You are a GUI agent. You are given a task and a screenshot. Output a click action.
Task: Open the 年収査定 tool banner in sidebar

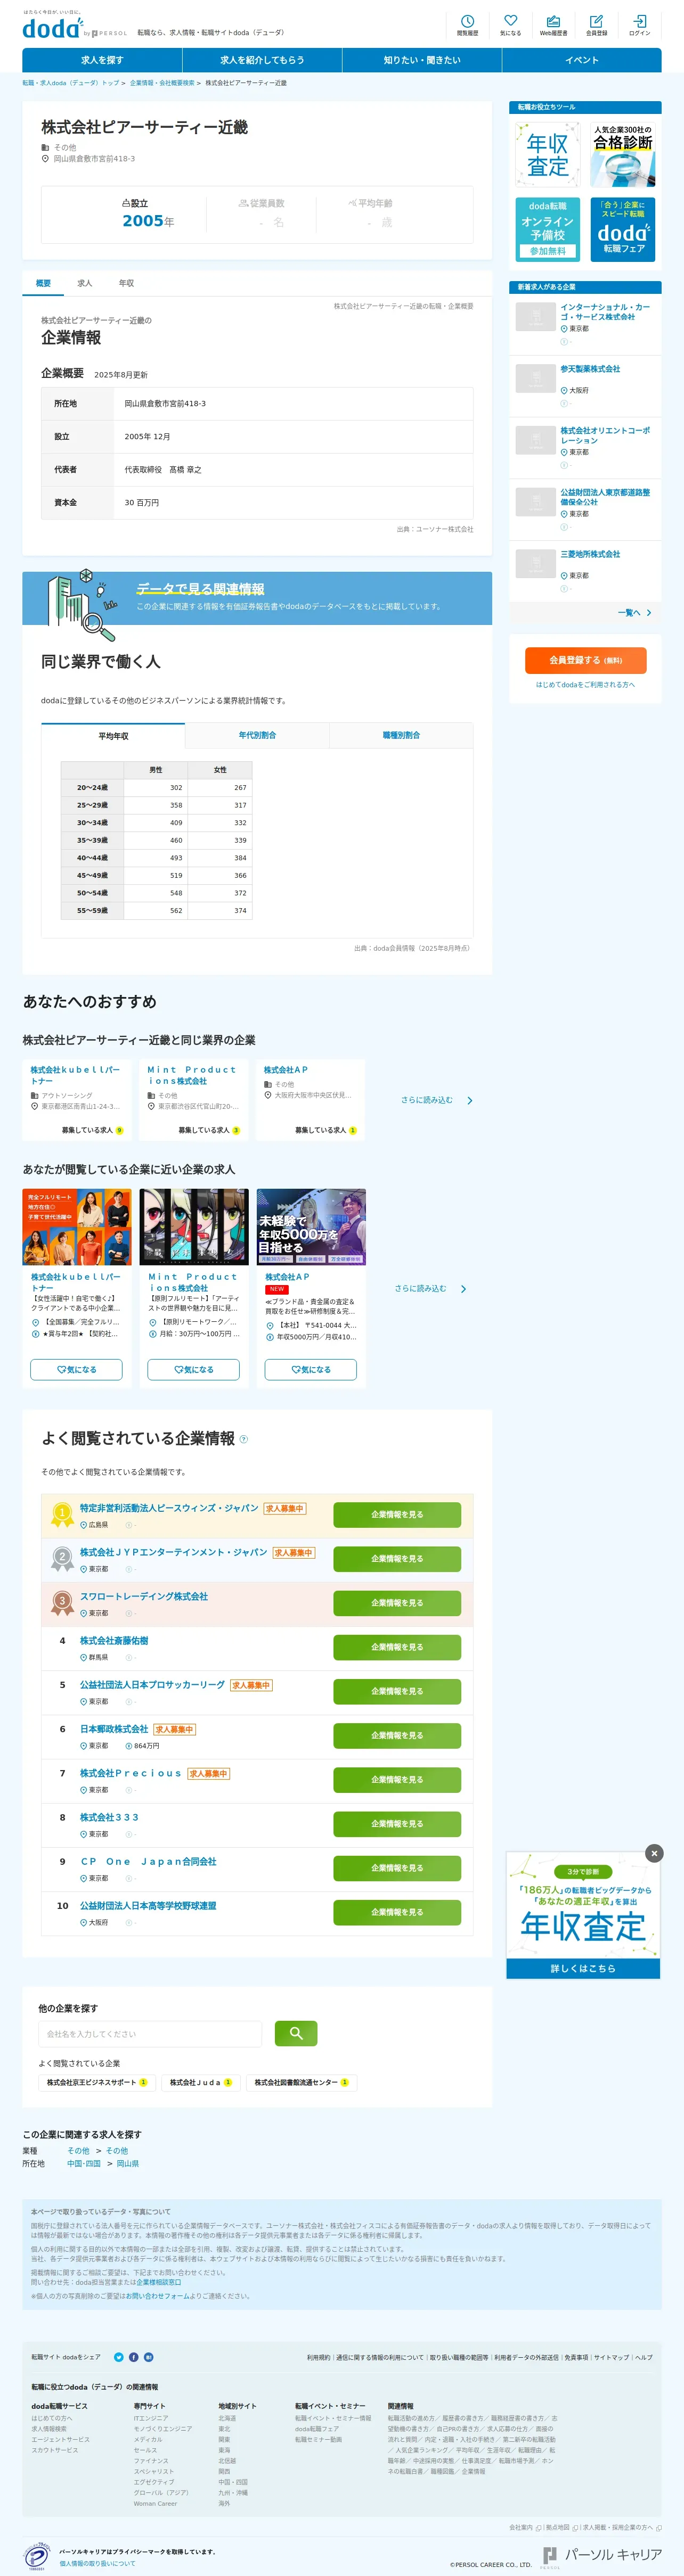point(547,155)
